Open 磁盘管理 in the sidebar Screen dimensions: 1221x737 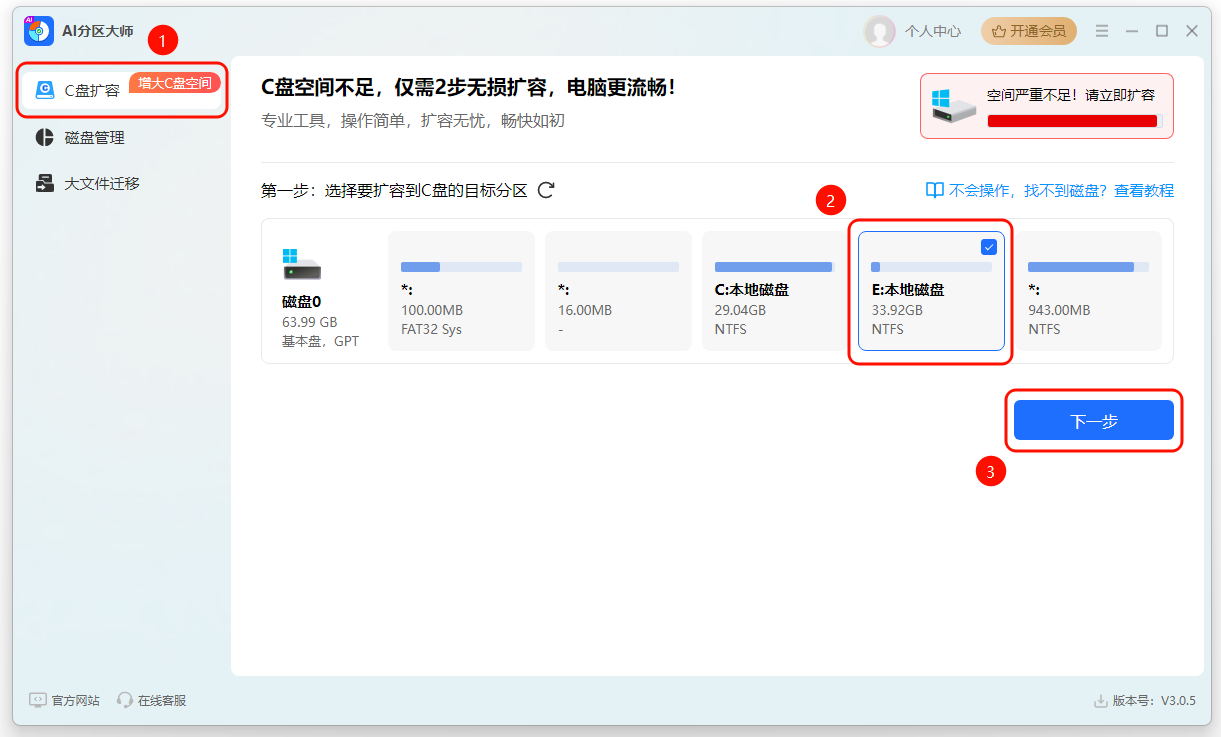coord(95,137)
